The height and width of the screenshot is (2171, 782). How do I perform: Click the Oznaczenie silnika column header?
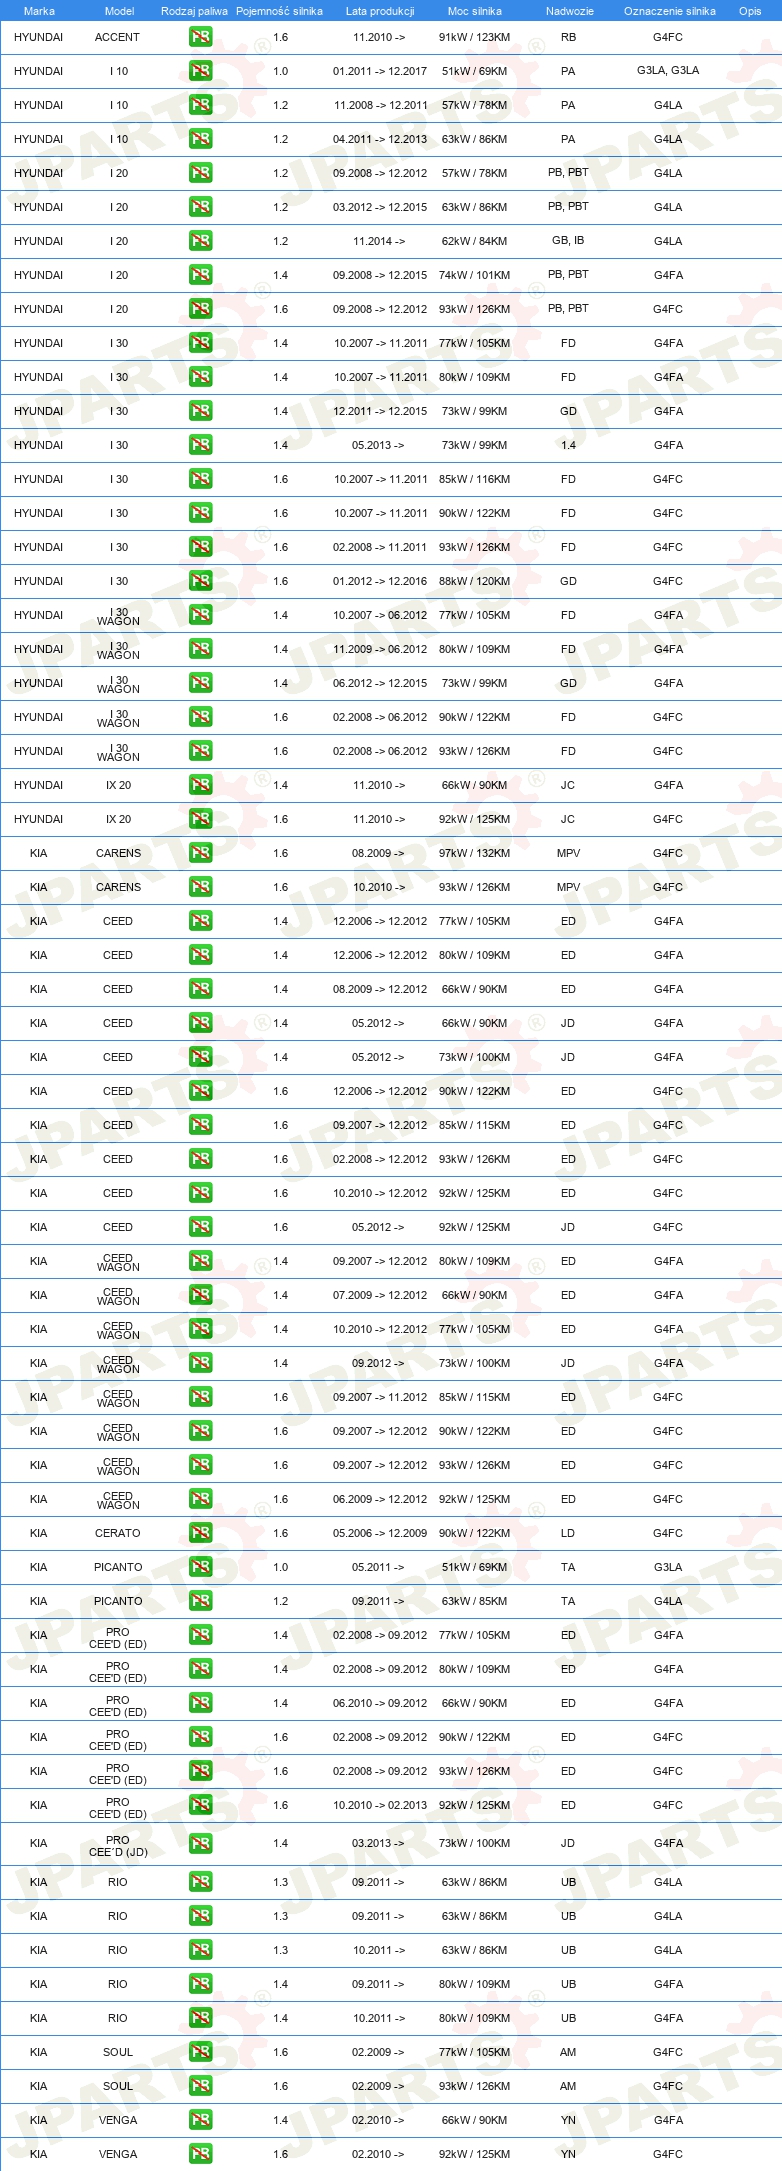(669, 11)
